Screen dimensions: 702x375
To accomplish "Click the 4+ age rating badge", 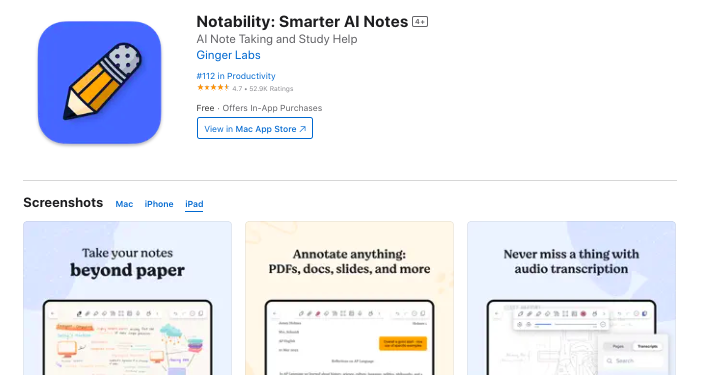I will click(x=419, y=21).
